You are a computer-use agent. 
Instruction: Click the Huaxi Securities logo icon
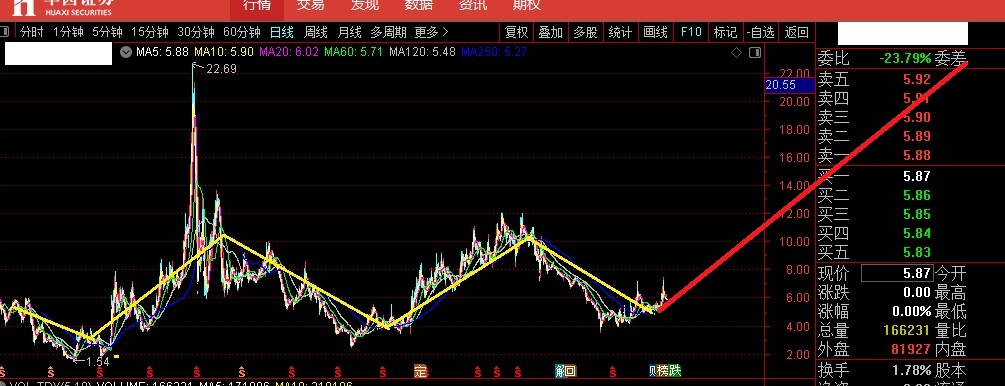click(24, 6)
